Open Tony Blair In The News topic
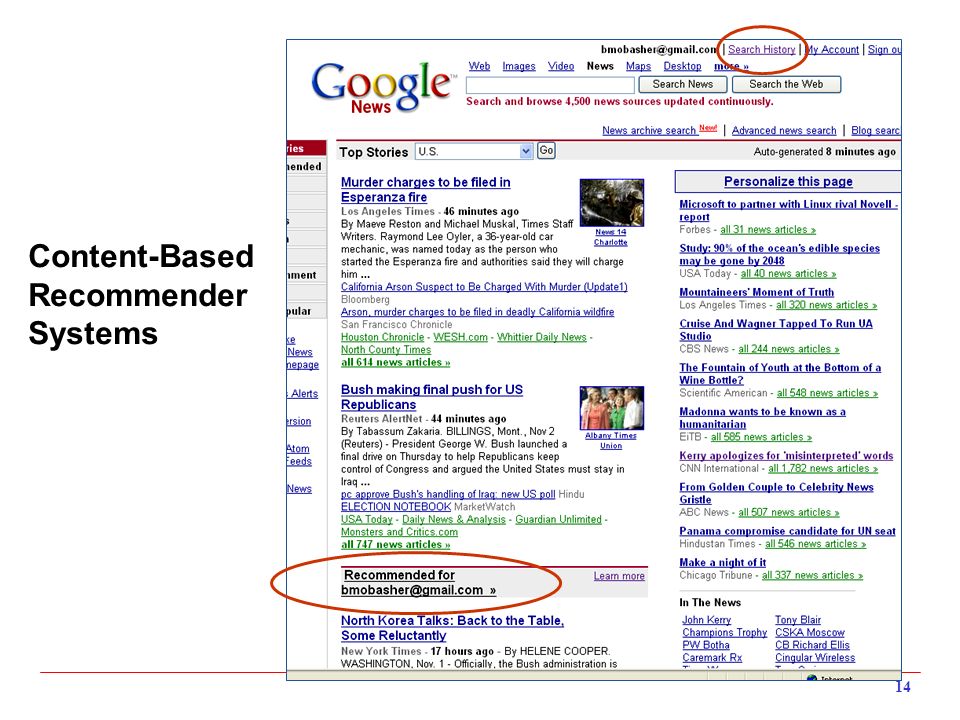 tap(798, 620)
